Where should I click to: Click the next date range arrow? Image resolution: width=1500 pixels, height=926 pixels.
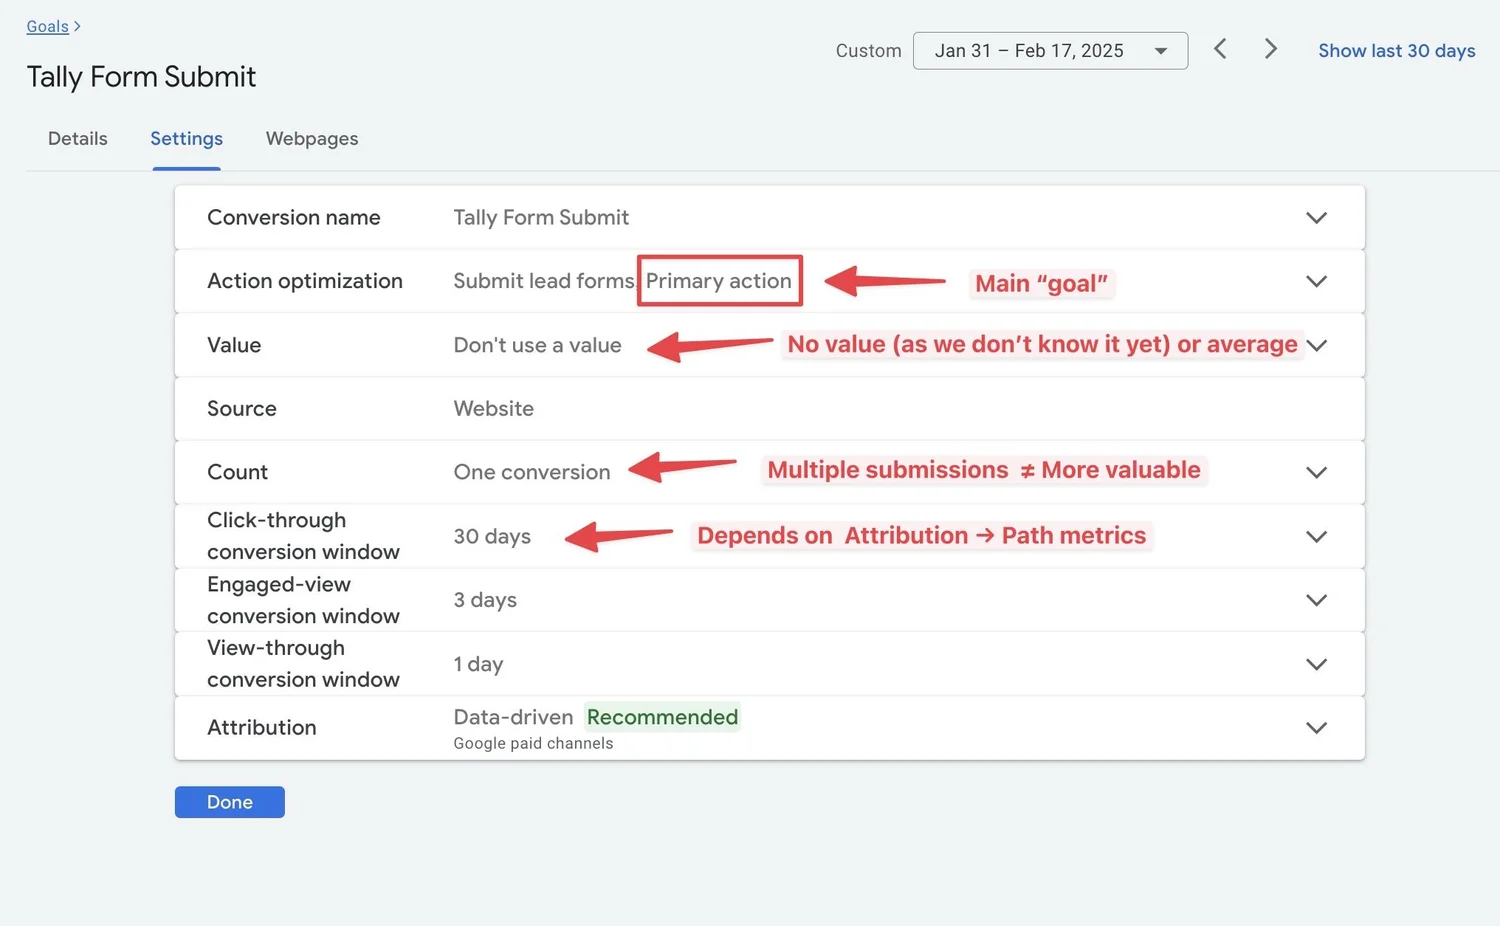click(1270, 48)
